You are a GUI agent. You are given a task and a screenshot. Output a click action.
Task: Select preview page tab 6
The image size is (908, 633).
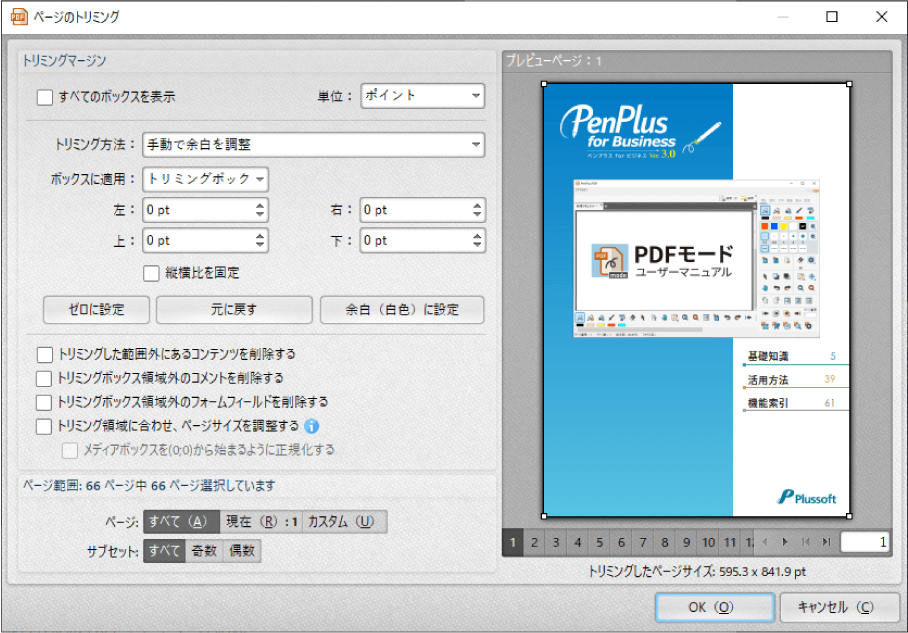(621, 543)
